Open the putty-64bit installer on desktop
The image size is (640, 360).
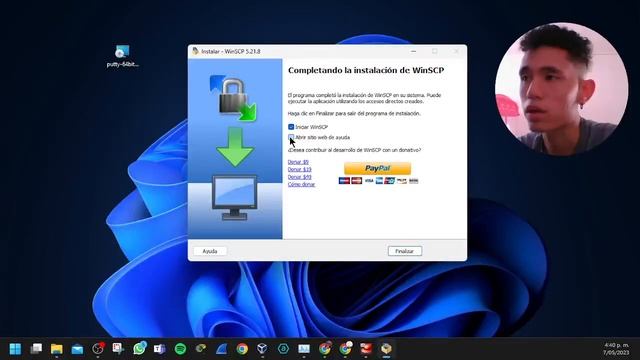tap(122, 56)
